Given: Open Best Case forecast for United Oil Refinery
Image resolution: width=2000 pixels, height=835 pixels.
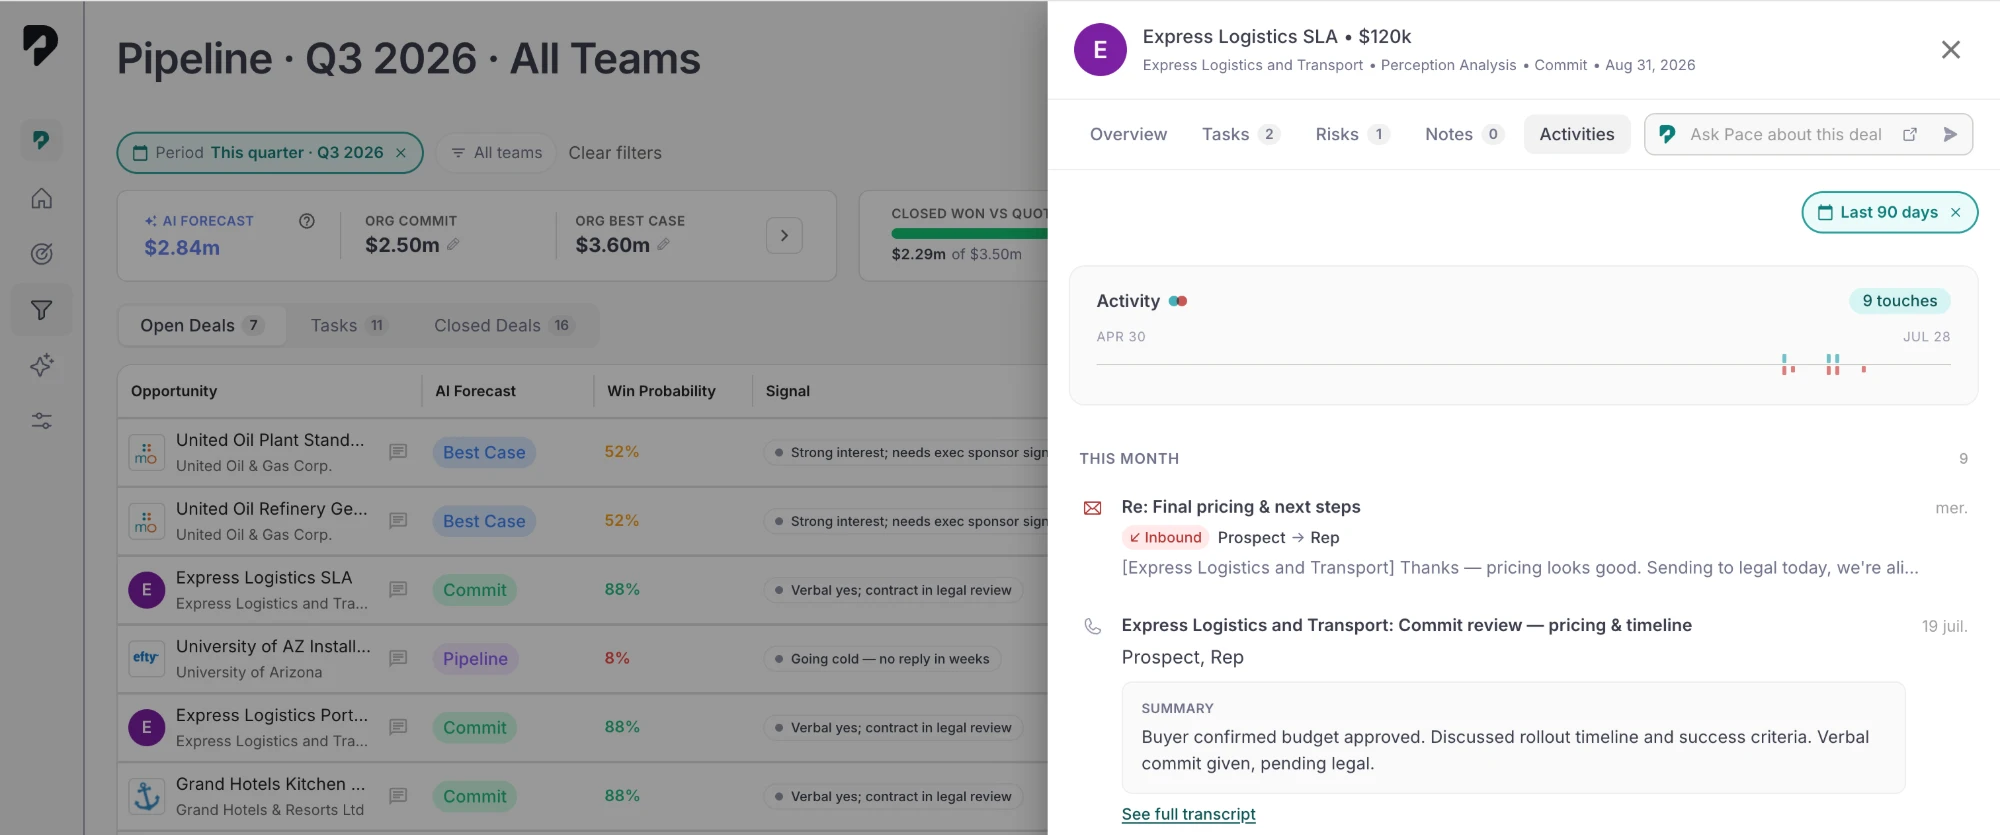Looking at the screenshot, I should click(484, 522).
